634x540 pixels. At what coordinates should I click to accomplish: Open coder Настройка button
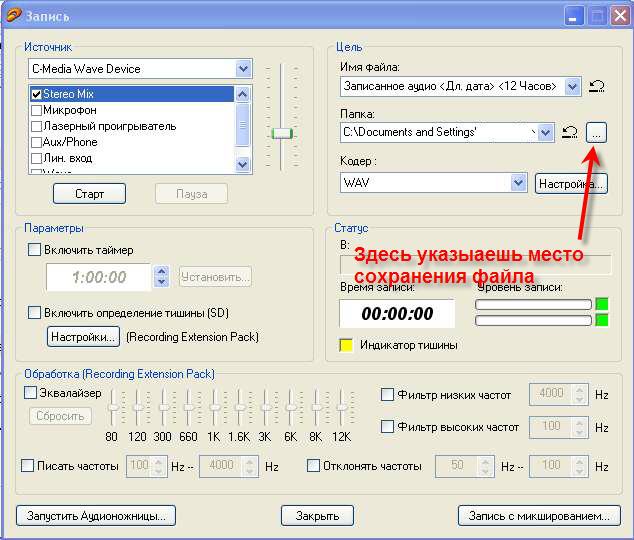coord(571,184)
